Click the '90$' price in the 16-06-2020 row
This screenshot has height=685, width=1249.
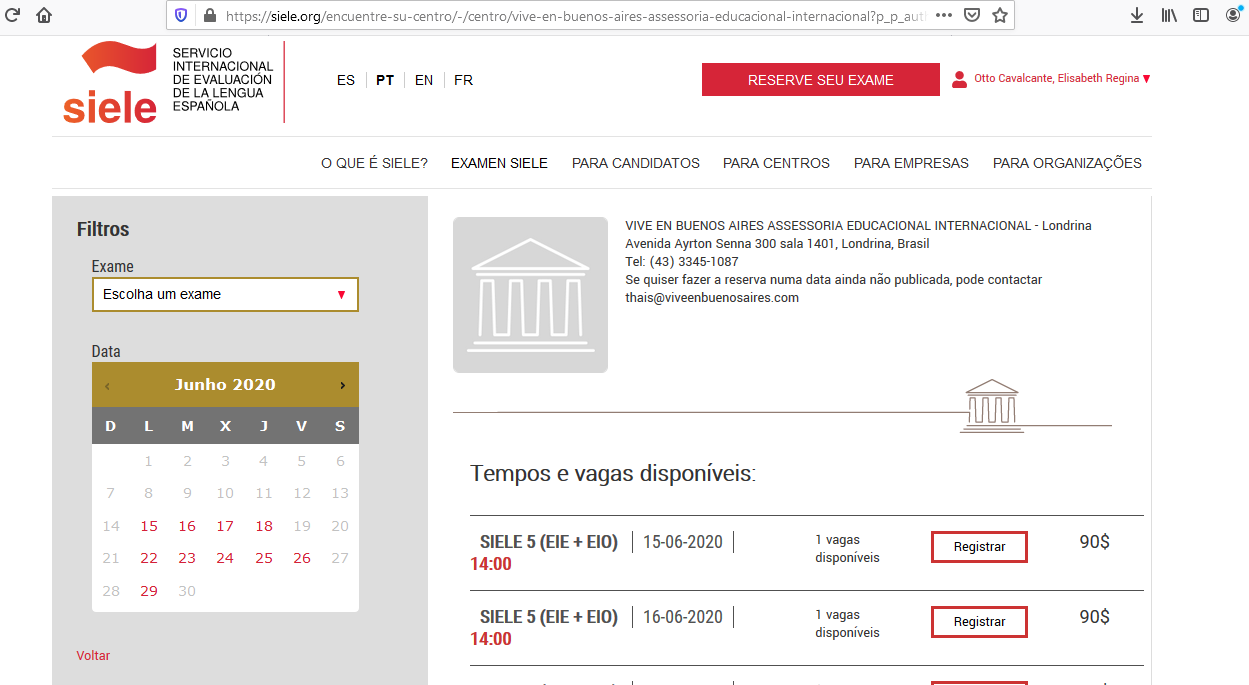click(1094, 617)
